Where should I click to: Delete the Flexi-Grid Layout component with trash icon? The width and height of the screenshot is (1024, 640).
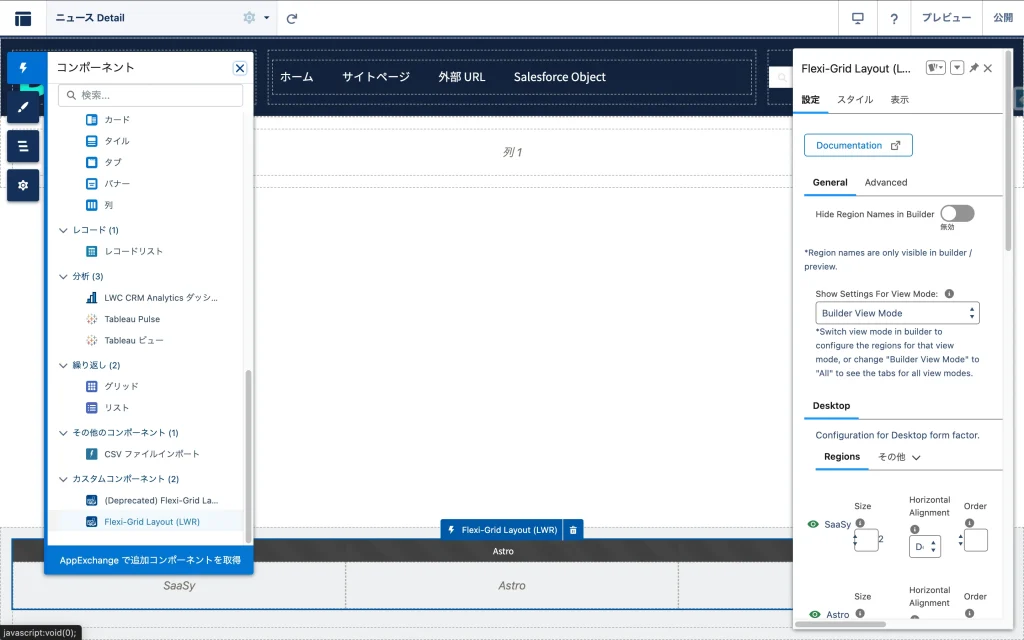[573, 530]
